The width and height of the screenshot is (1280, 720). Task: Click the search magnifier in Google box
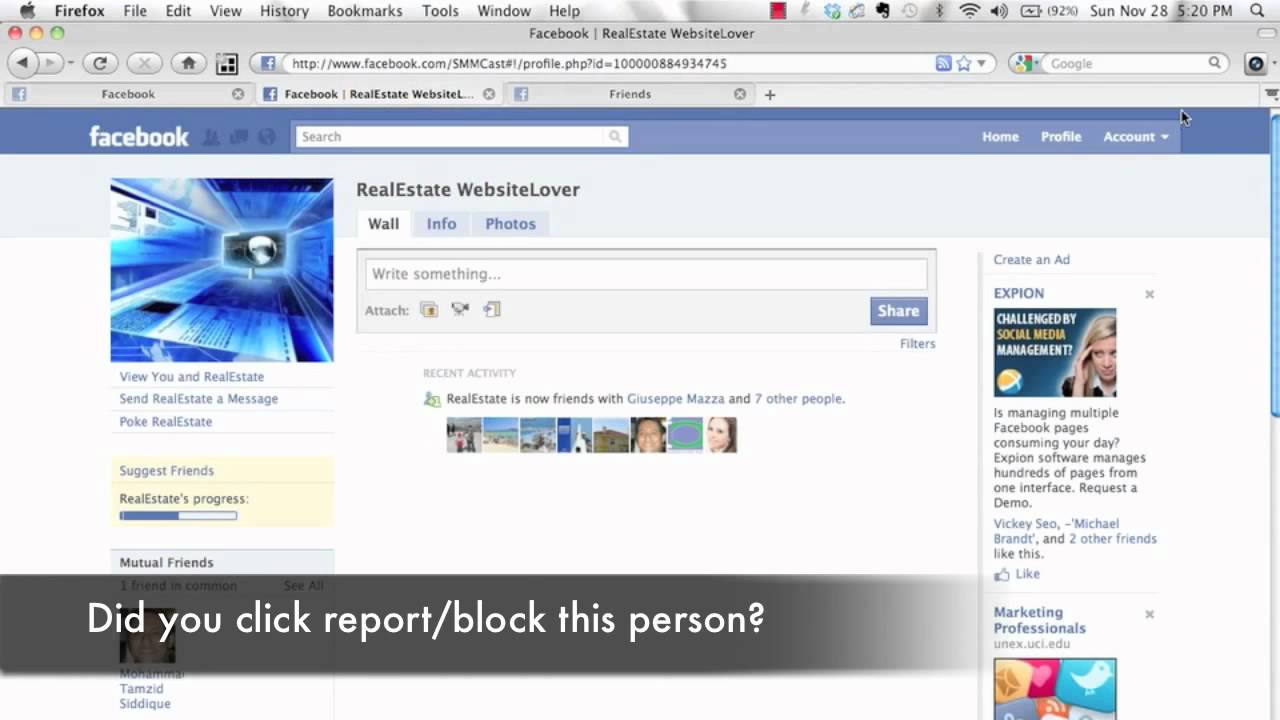[x=1215, y=63]
